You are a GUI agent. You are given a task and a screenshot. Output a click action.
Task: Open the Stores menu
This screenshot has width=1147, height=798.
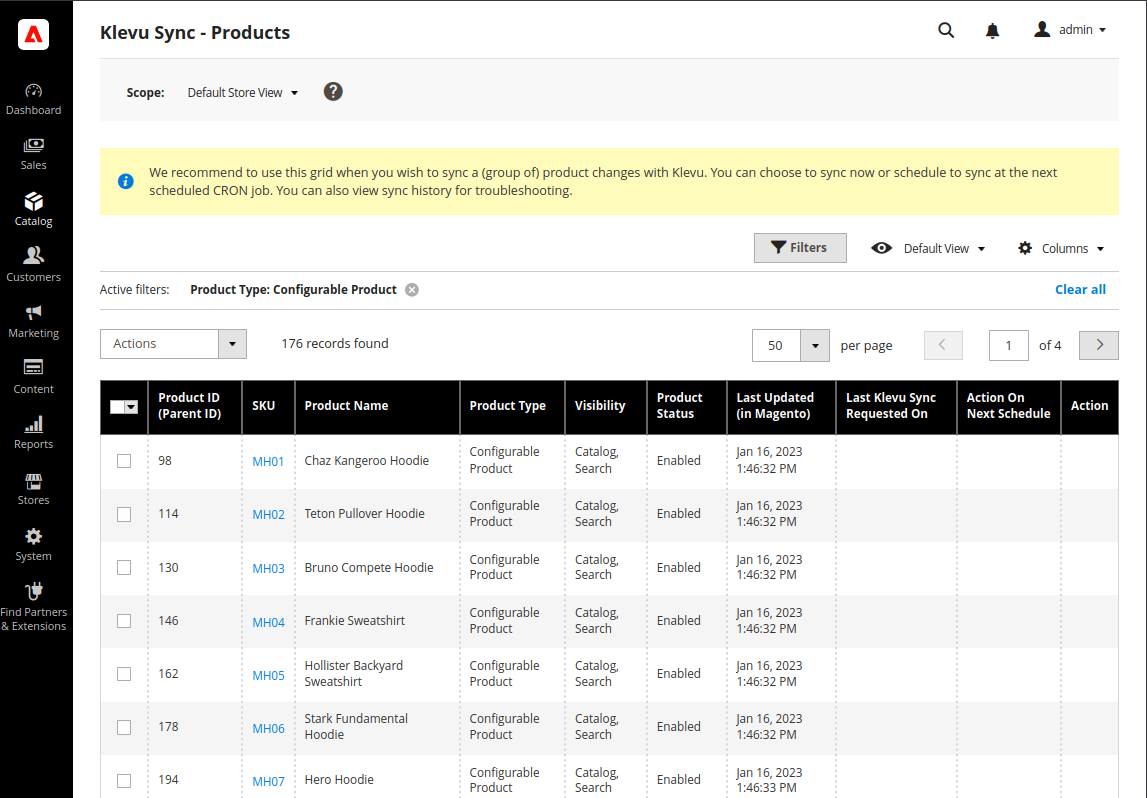pos(34,489)
